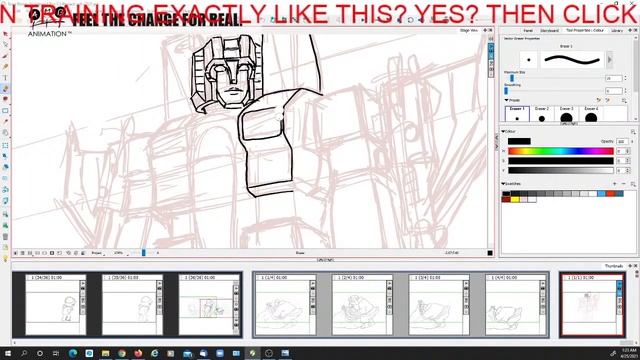
Task: Select the arrow Select tool in tools toolbar
Action: coord(5,34)
